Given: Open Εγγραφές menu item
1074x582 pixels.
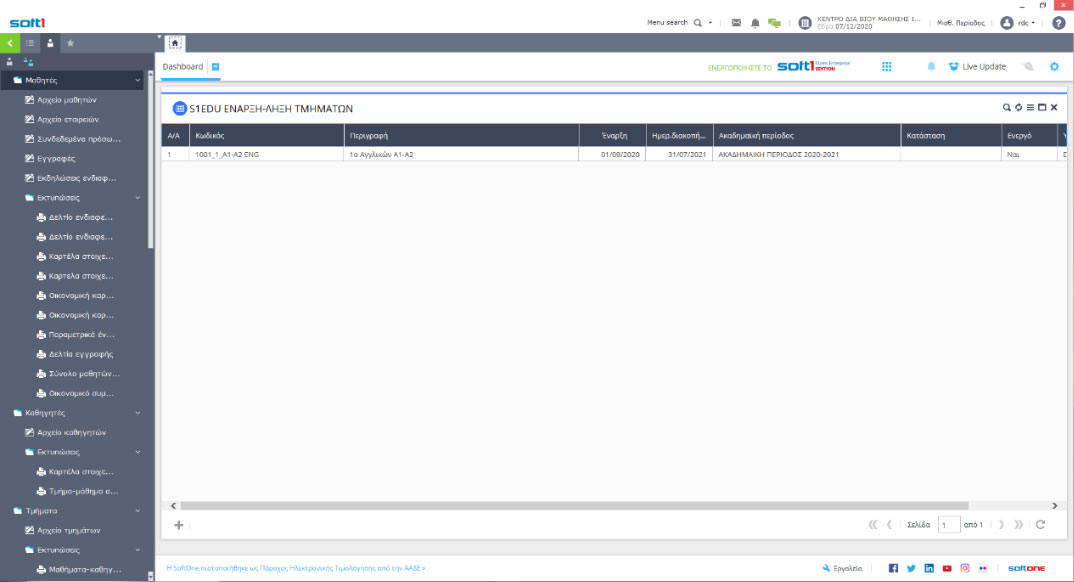Looking at the screenshot, I should coord(56,159).
